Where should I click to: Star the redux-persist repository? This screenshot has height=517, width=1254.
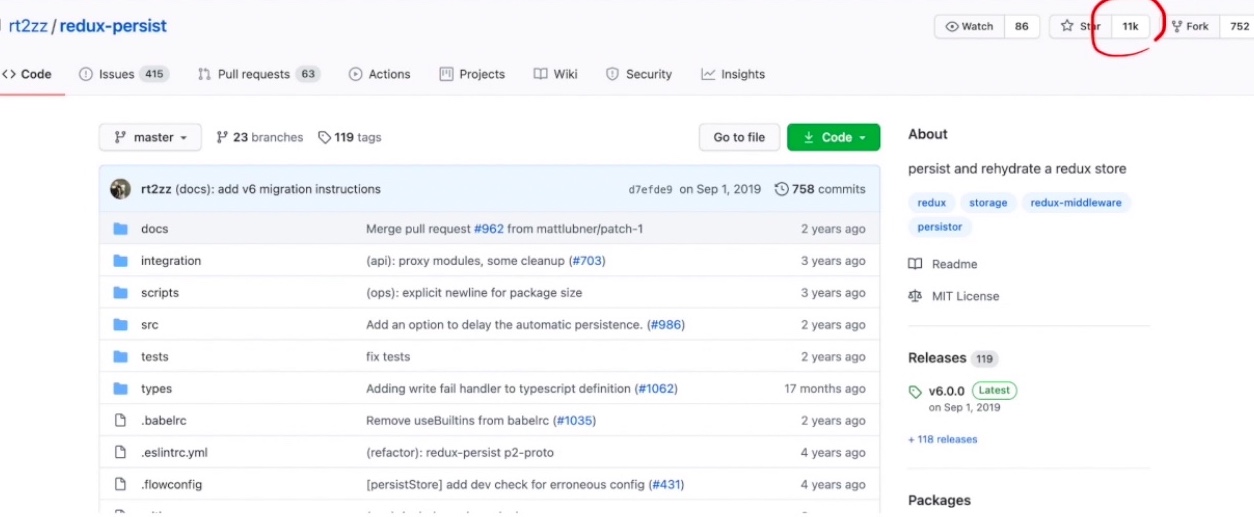pos(1081,27)
